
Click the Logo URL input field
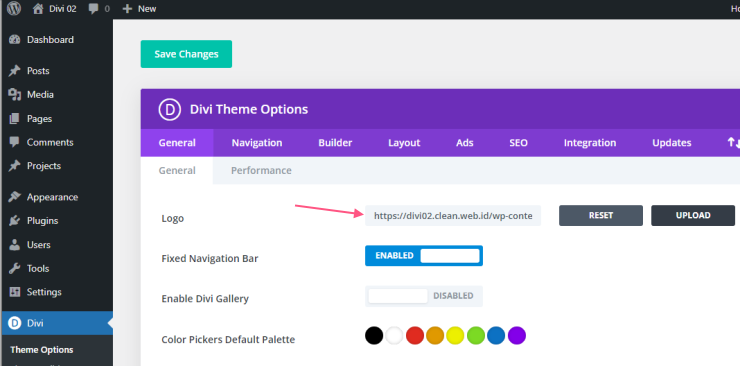click(x=453, y=216)
